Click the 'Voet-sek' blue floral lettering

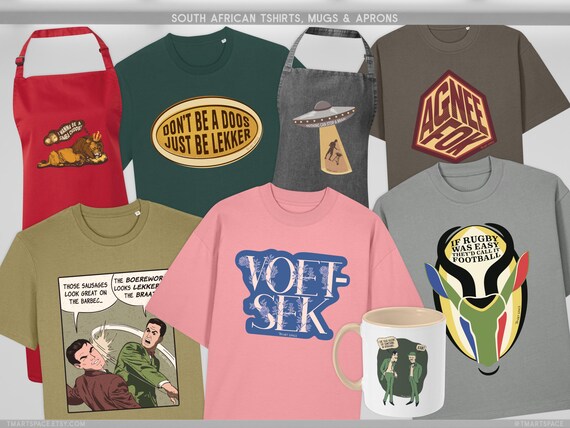point(291,295)
